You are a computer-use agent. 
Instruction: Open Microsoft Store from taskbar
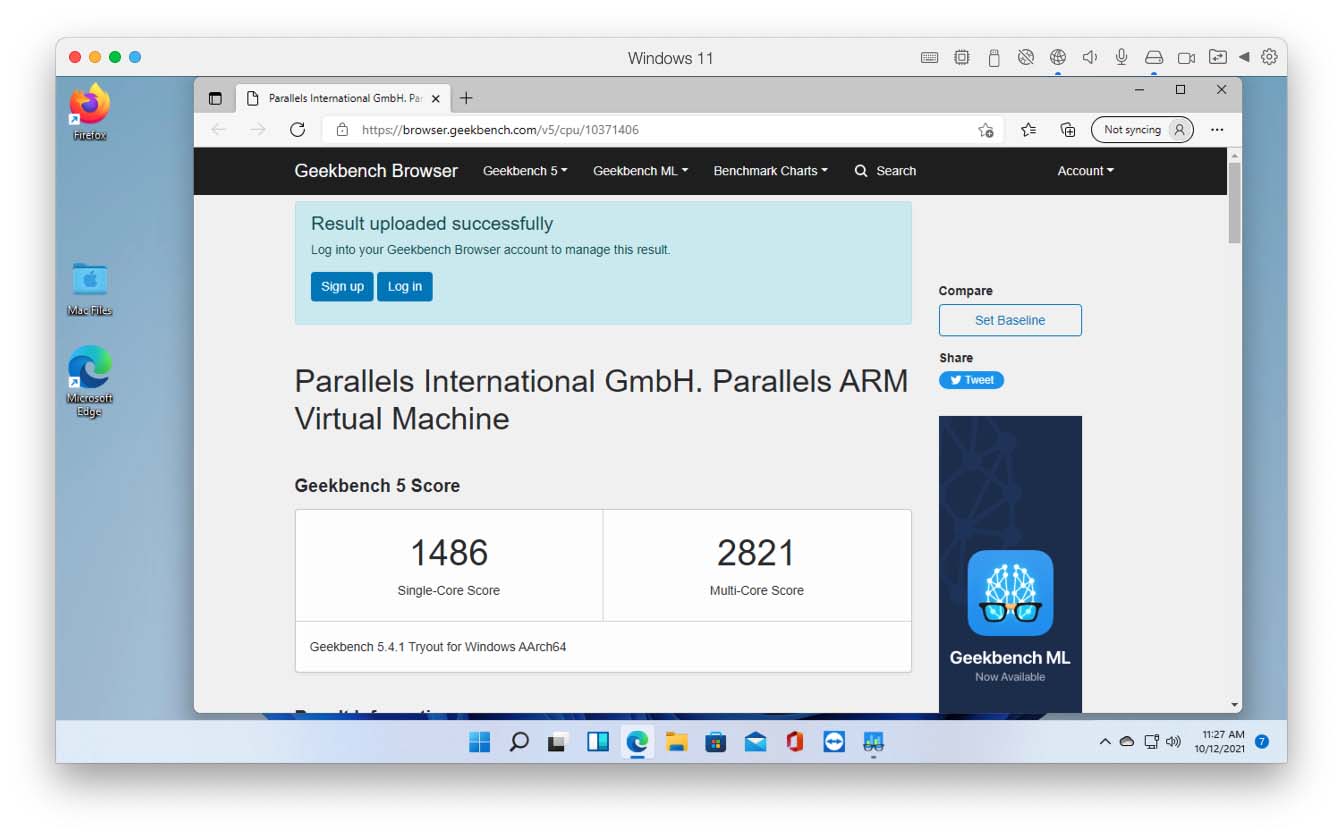tap(716, 742)
